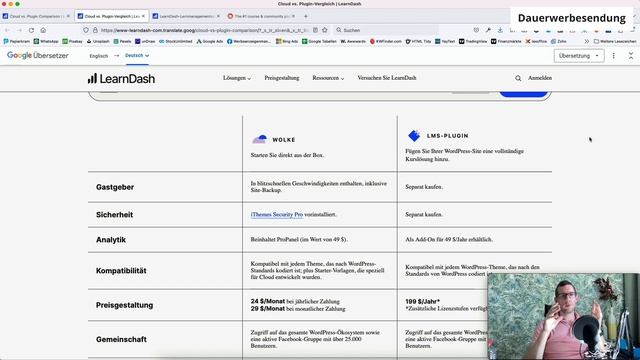
Task: Open the Pixabay bookmark
Action: (73, 41)
